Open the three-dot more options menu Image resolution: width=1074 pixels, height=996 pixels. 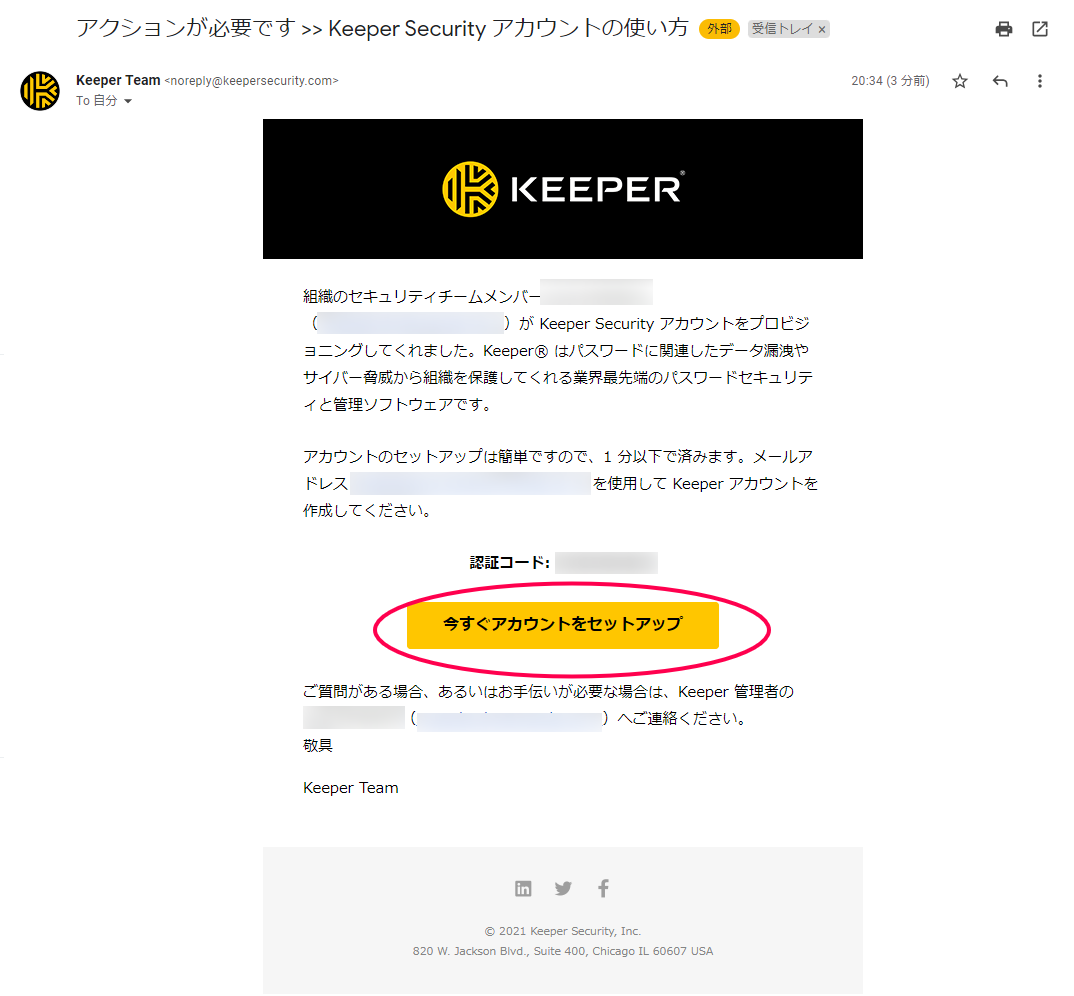click(1040, 82)
